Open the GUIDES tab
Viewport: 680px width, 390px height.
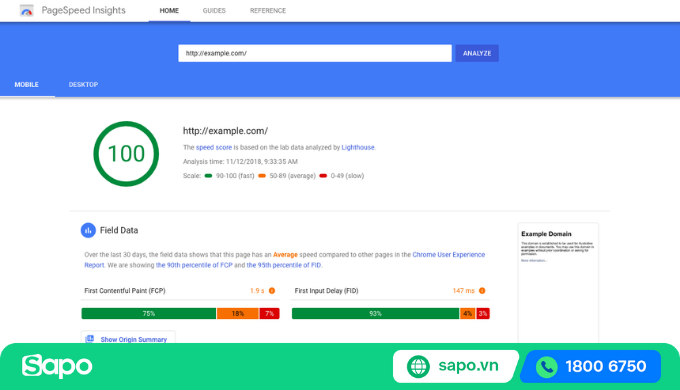tap(214, 11)
